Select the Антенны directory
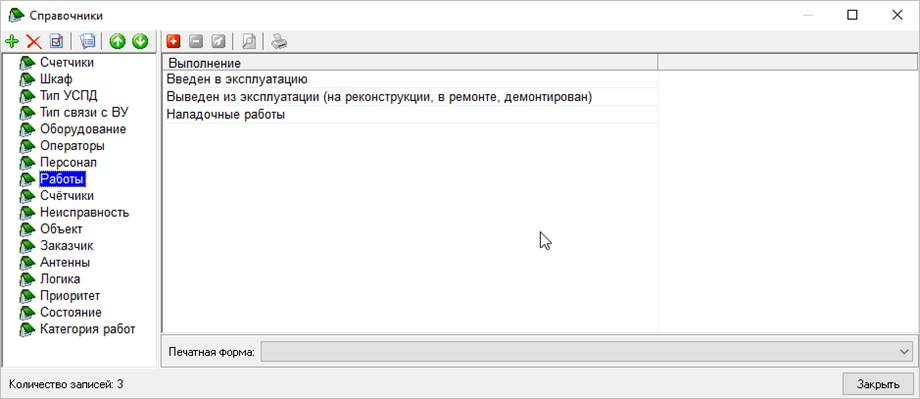The width and height of the screenshot is (920, 399). pyautogui.click(x=65, y=262)
